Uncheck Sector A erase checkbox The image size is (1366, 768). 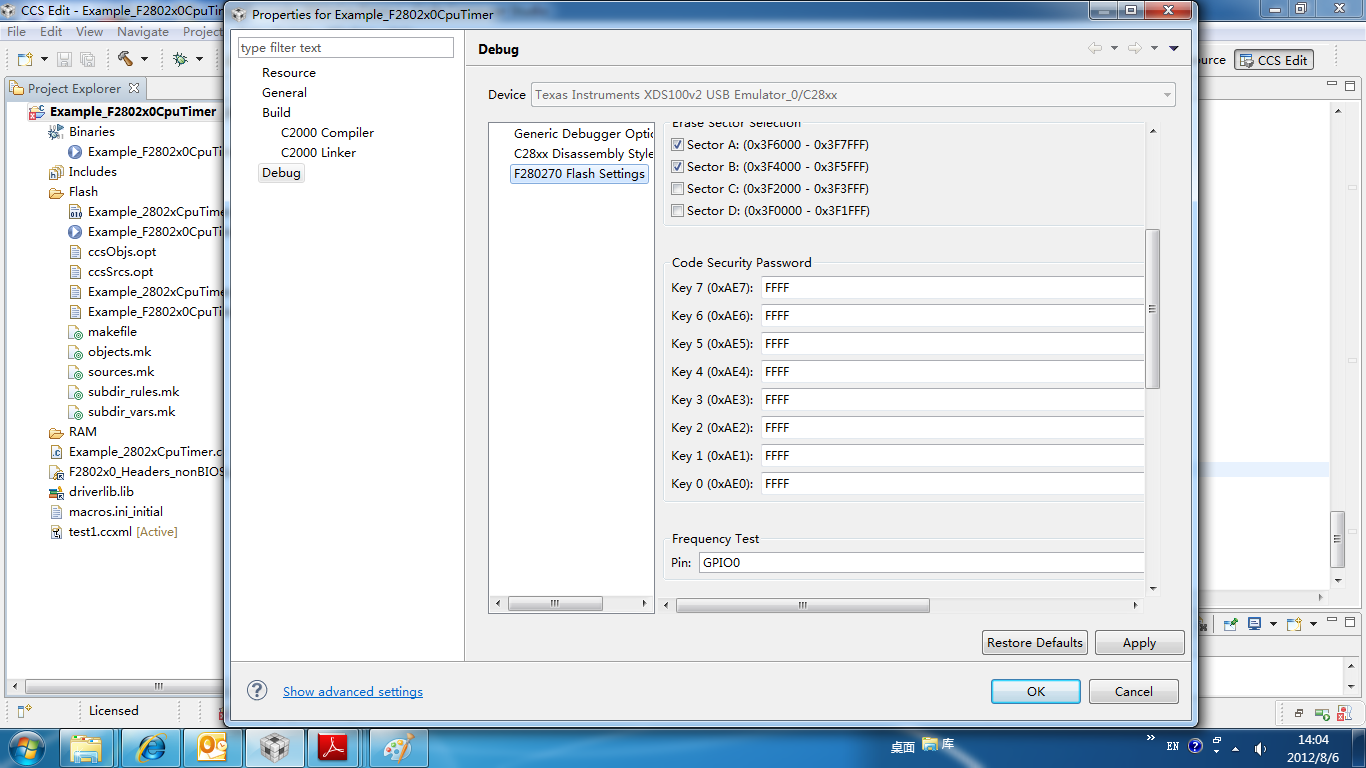[x=678, y=145]
